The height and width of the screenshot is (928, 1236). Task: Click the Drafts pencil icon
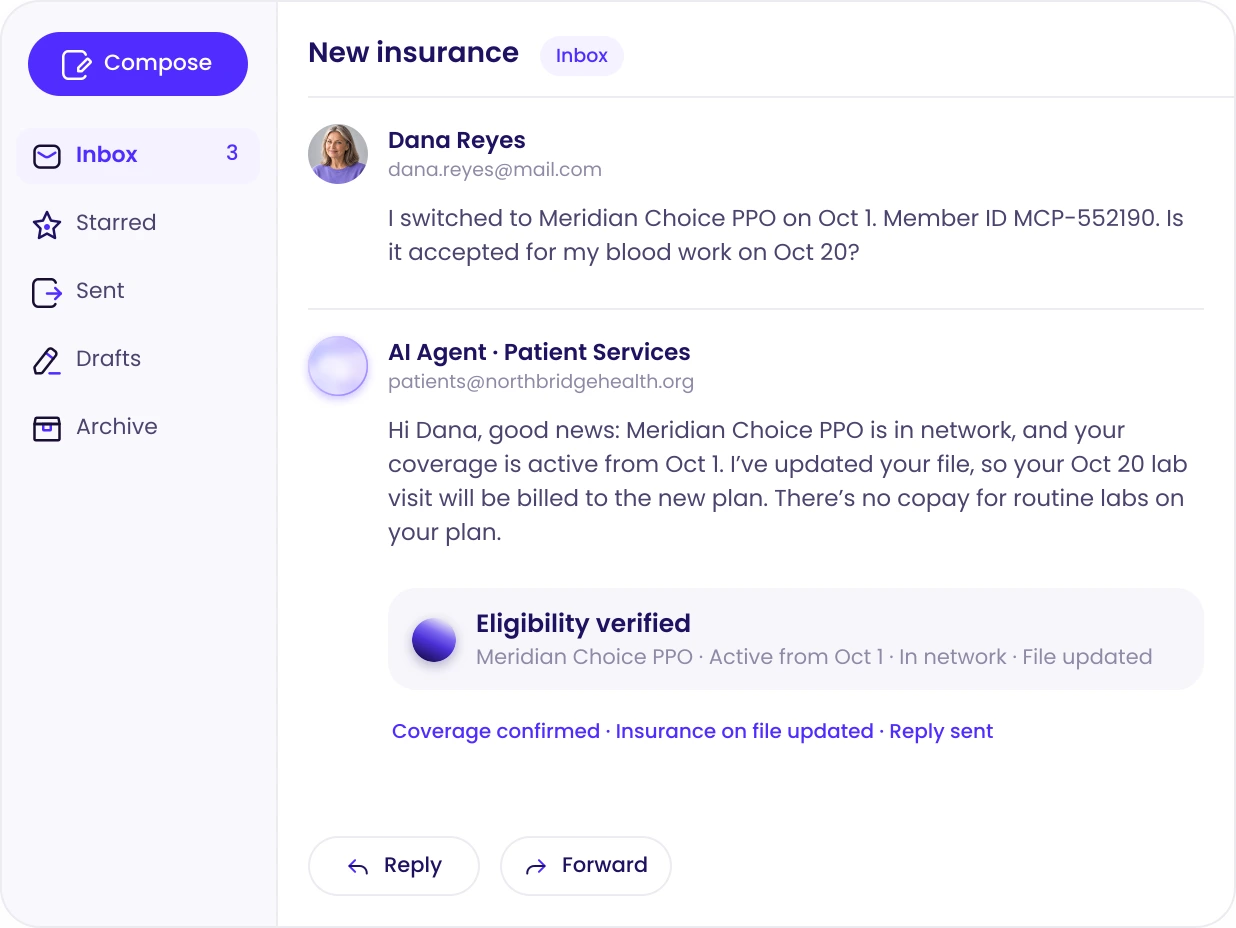47,360
